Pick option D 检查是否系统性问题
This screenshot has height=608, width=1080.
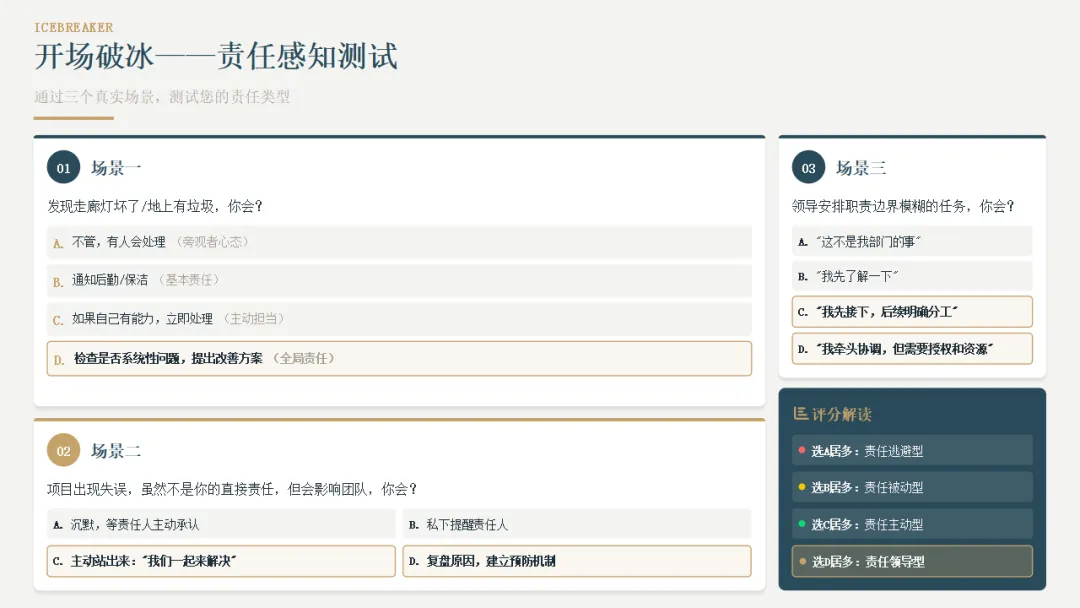[399, 358]
